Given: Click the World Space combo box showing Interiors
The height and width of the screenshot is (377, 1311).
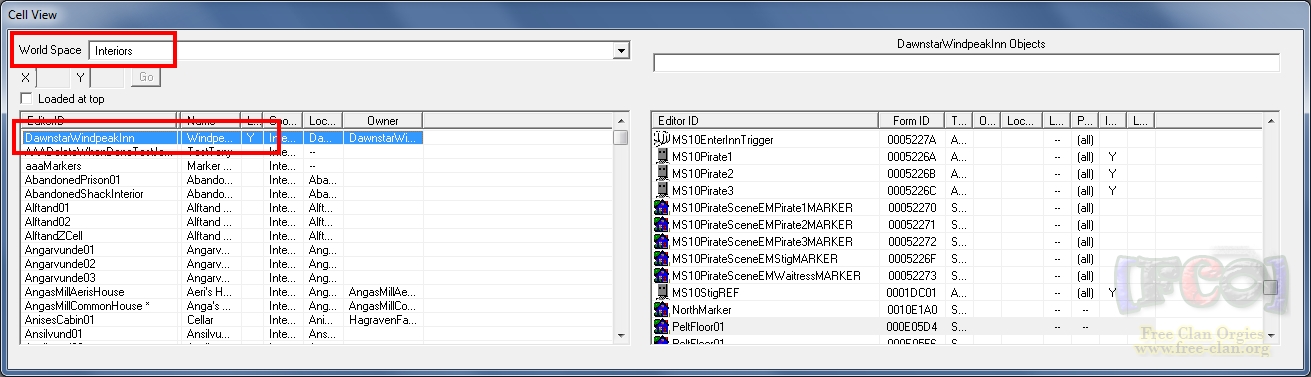Looking at the screenshot, I should point(359,50).
